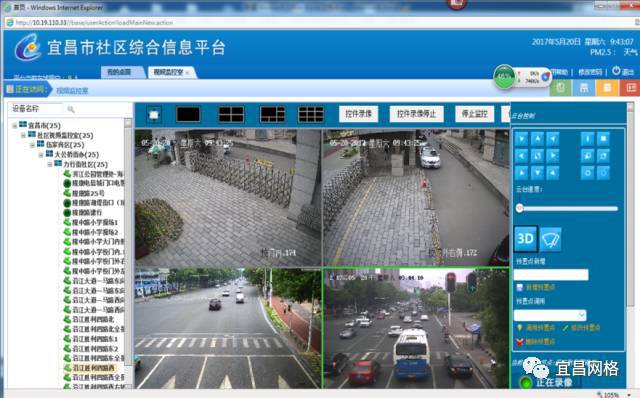Choose the four-window grid layout icon
Viewport: 640px width, 398px height.
tap(231, 114)
